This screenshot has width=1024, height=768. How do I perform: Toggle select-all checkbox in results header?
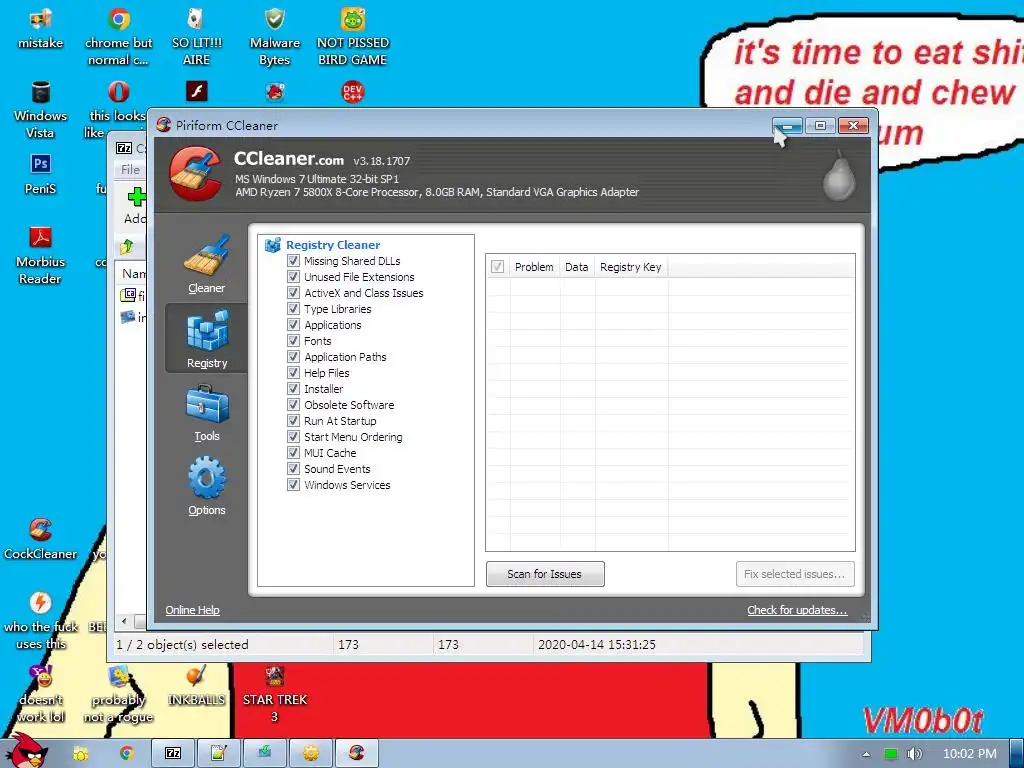click(497, 266)
